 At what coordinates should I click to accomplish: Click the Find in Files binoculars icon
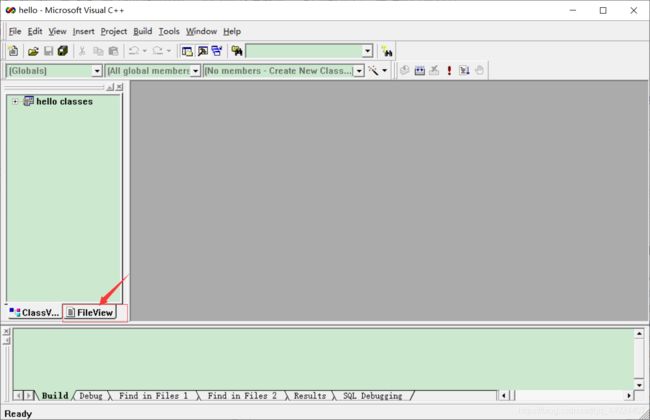237,51
